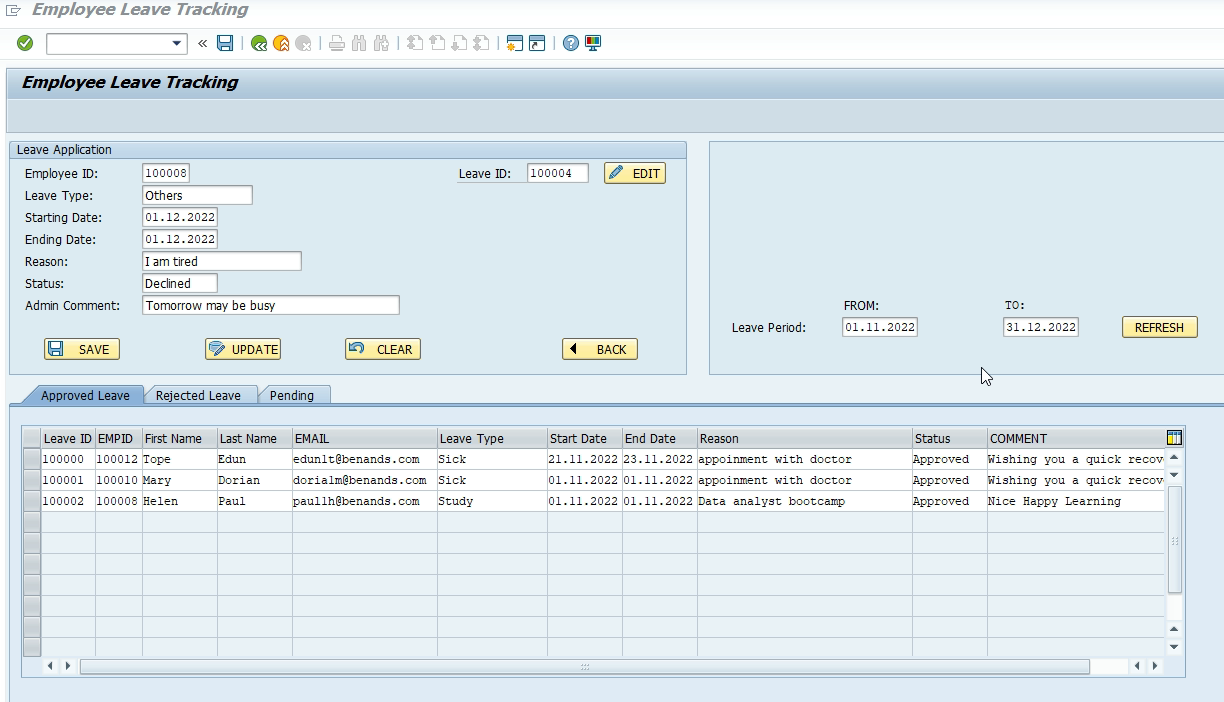Viewport: 1224px width, 702px height.
Task: Open the Pending tab
Action: point(293,395)
